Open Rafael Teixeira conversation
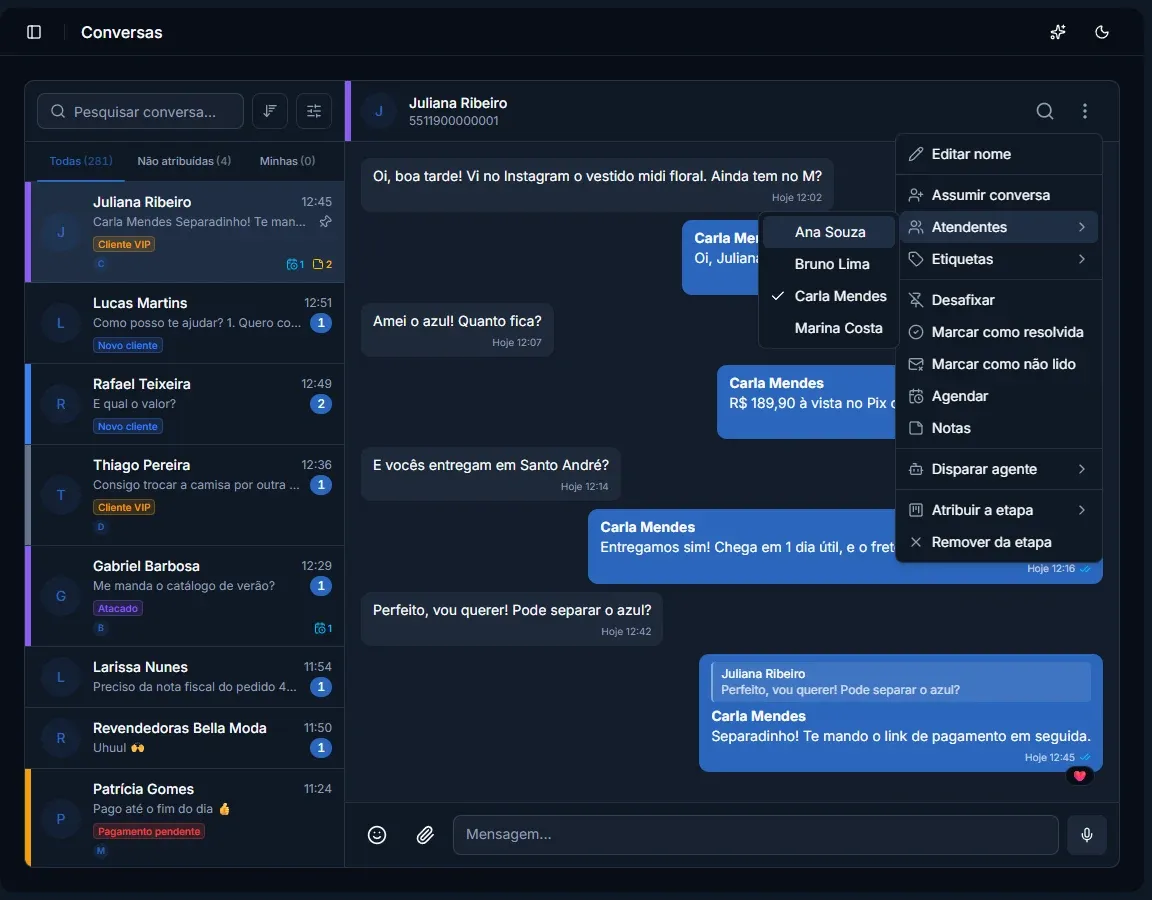1152x900 pixels. pyautogui.click(x=185, y=404)
